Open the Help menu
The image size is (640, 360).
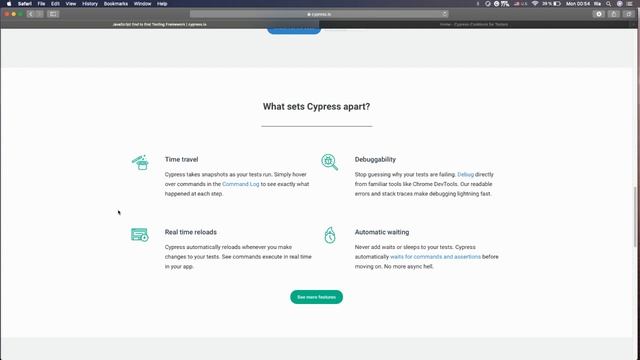tap(162, 4)
